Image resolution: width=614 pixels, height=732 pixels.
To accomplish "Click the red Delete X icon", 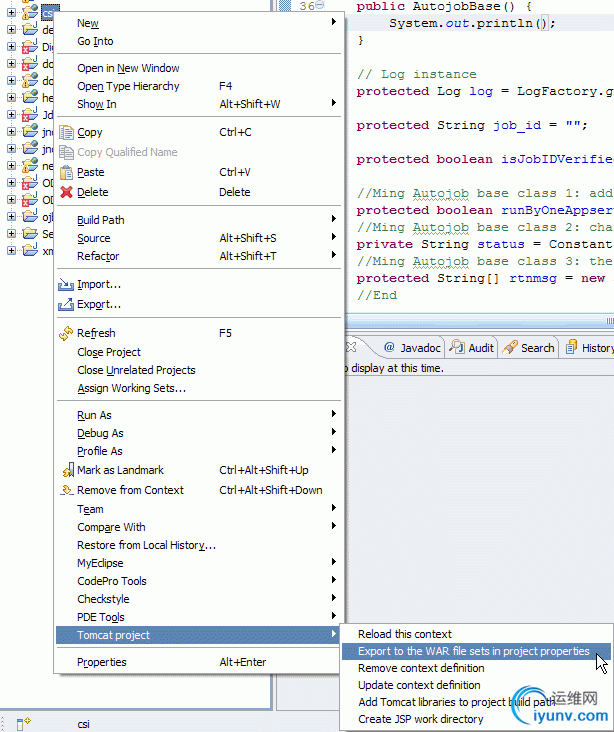I will pyautogui.click(x=67, y=192).
